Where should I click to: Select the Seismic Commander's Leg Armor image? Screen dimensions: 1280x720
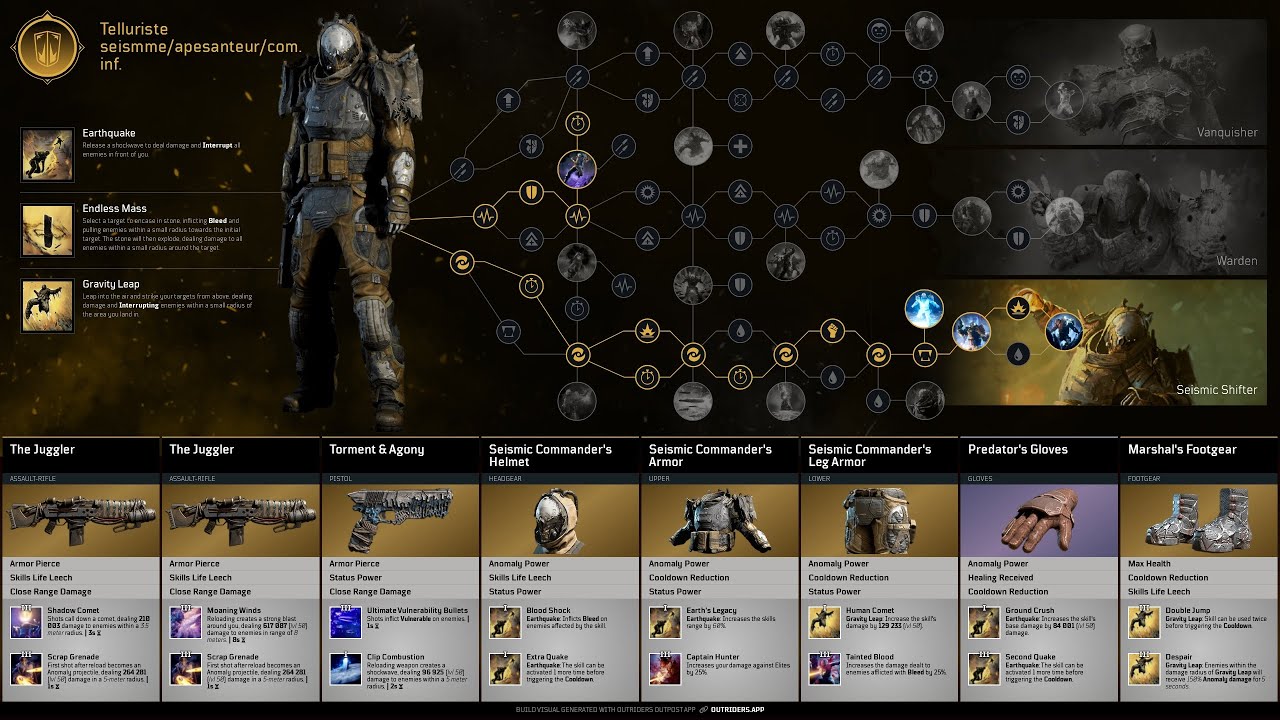pos(880,520)
